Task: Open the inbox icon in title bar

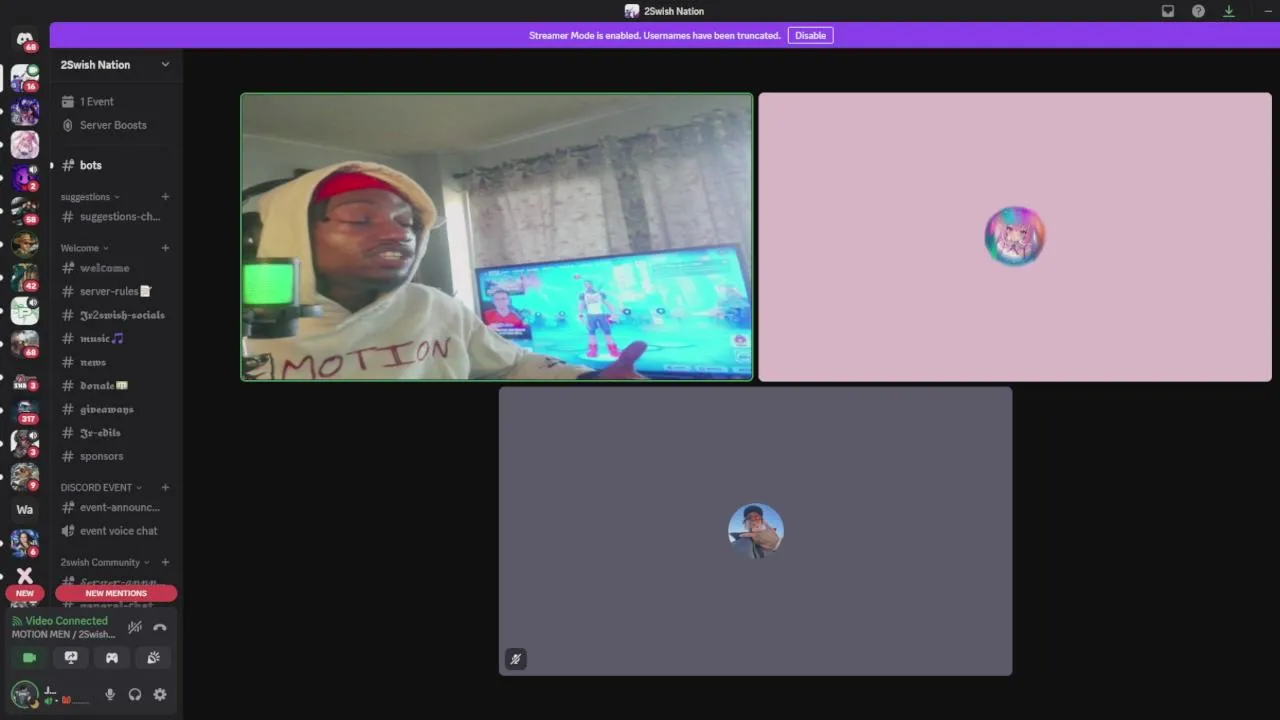Action: tap(1167, 11)
